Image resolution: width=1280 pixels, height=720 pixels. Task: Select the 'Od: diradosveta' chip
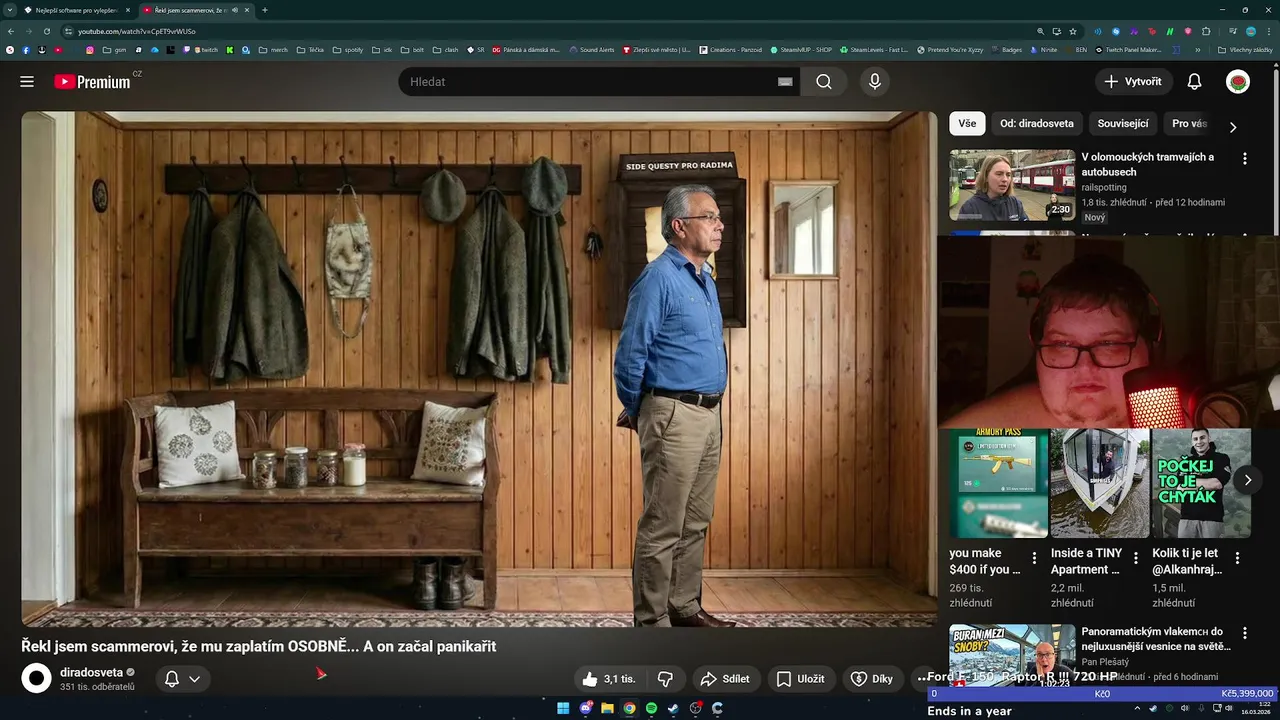1037,124
